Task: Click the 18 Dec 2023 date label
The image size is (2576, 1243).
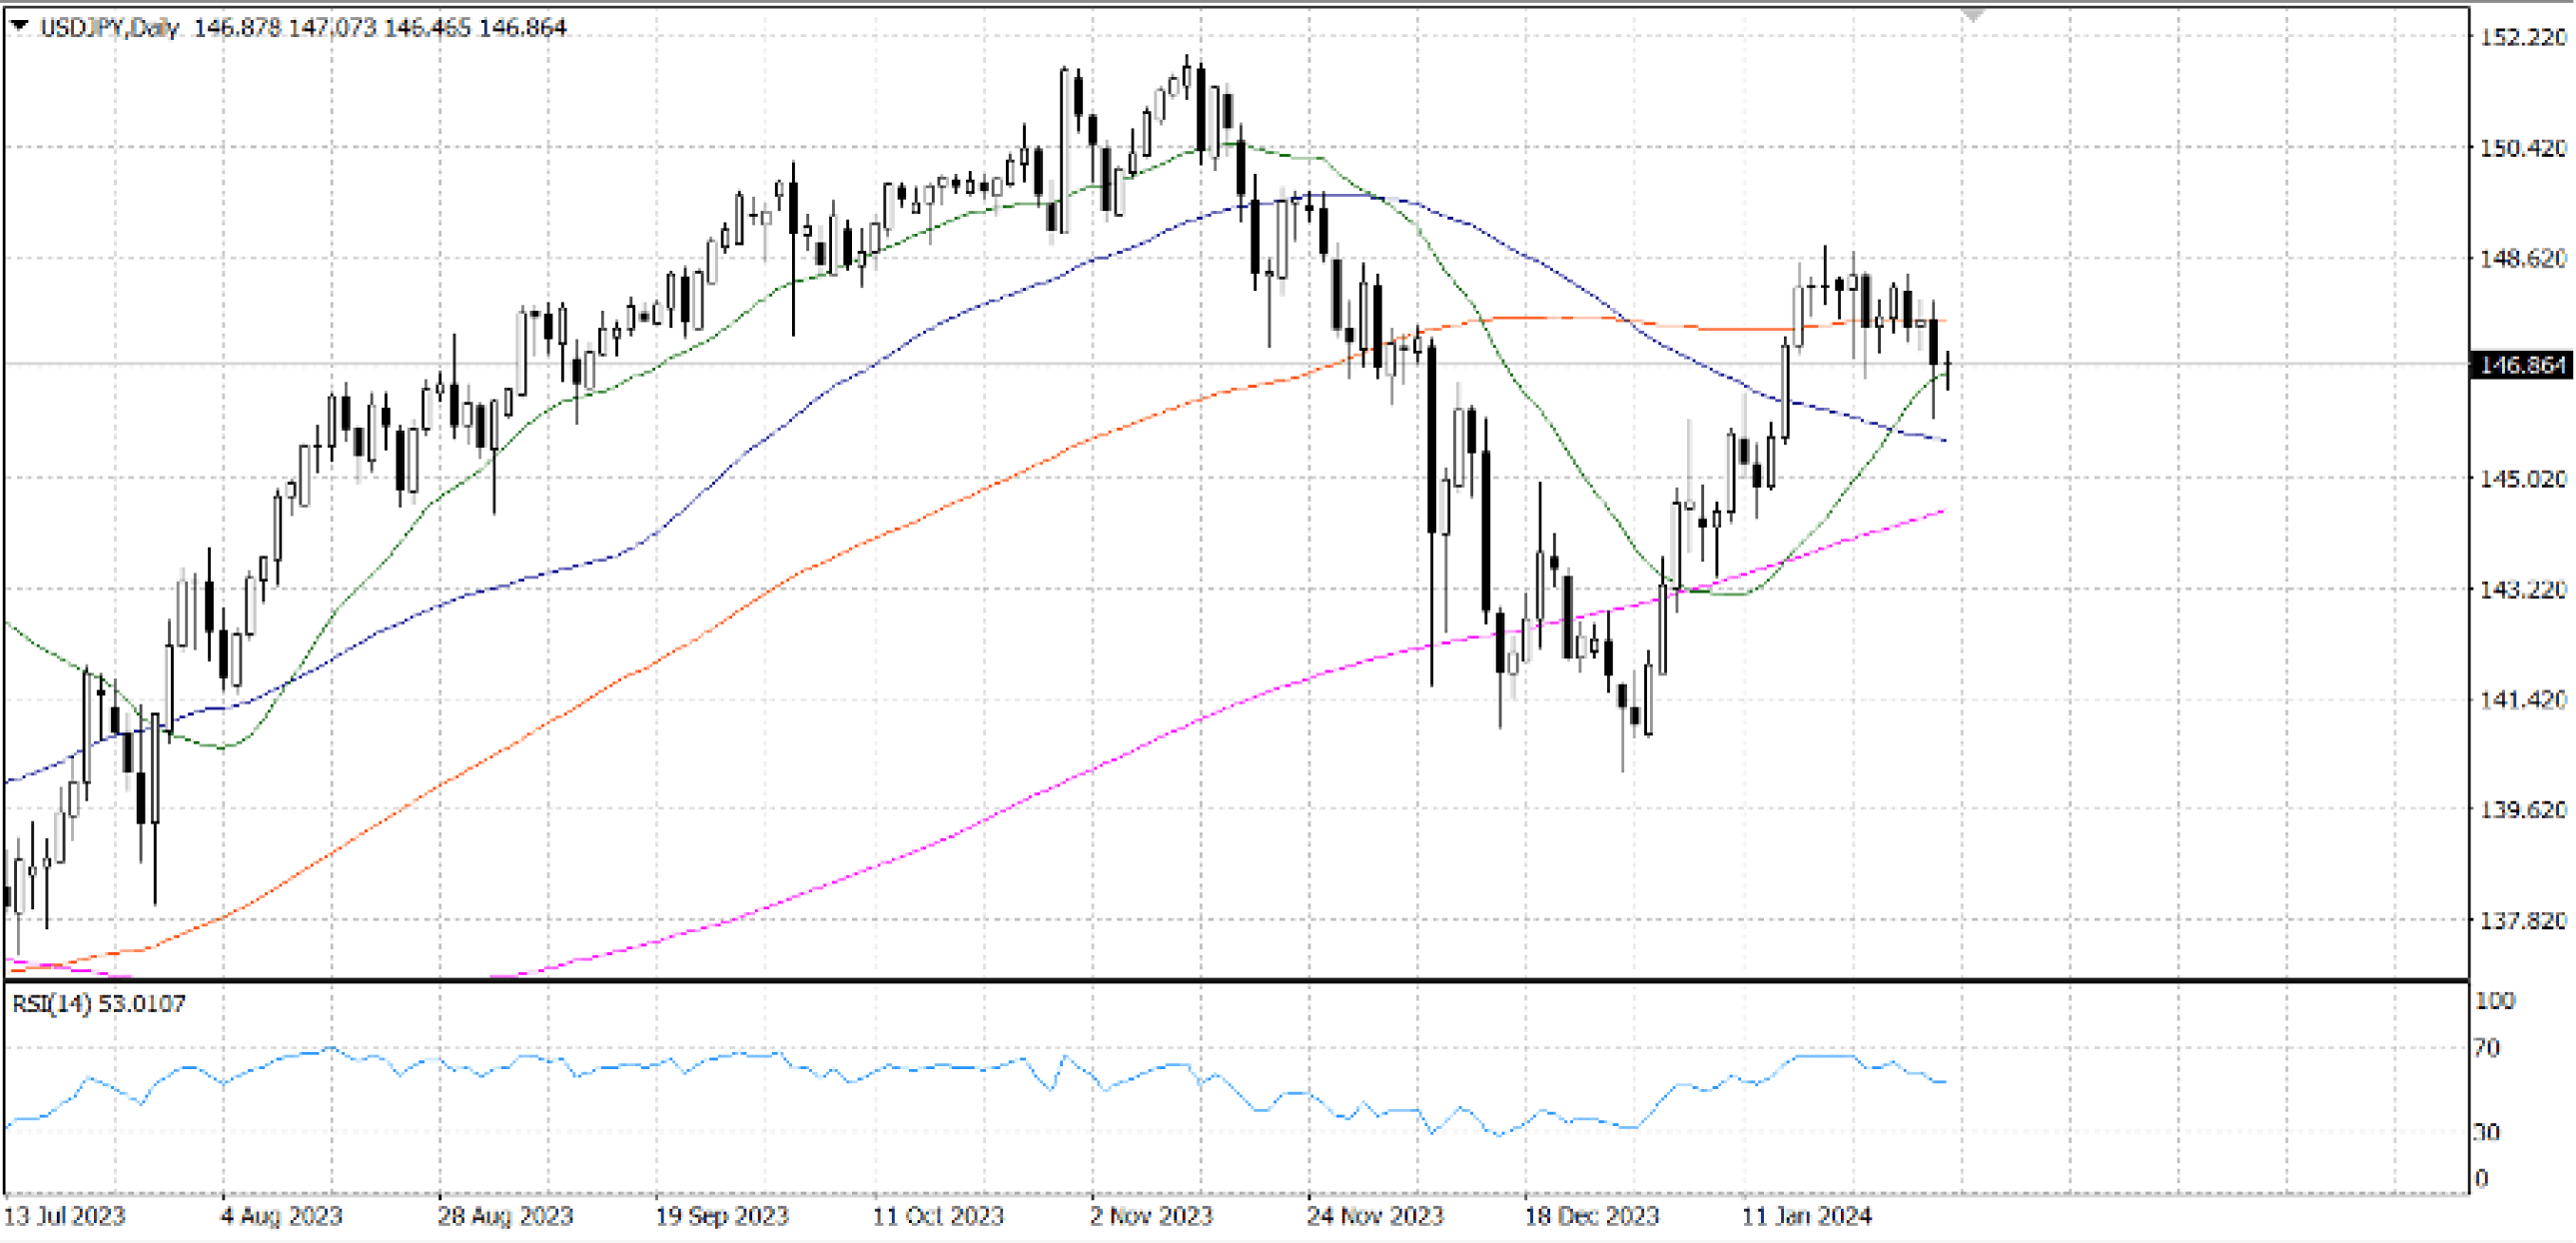Action: click(x=1591, y=1216)
